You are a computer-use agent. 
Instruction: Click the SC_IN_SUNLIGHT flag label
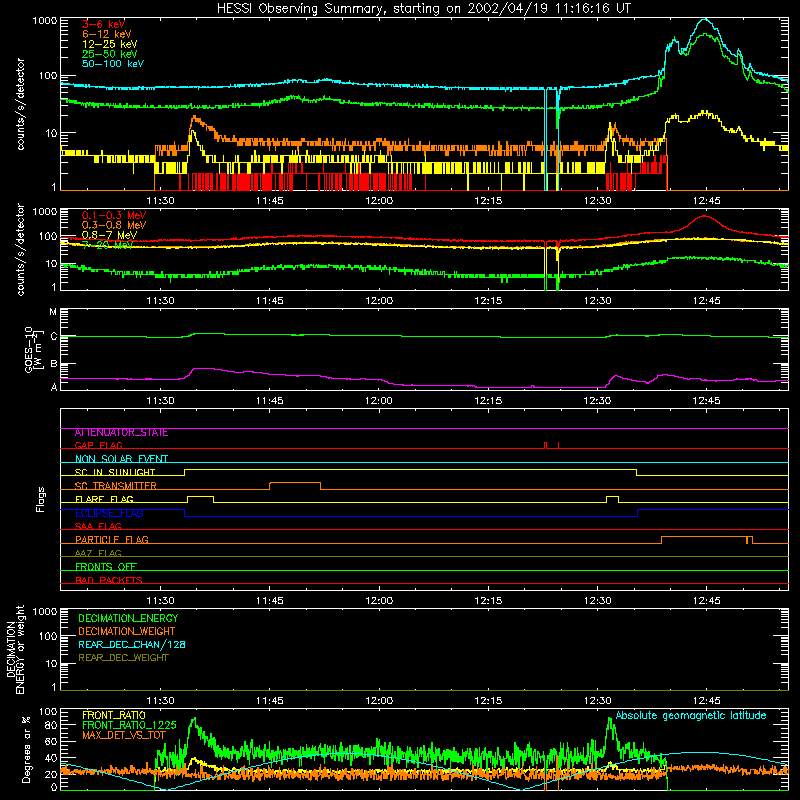(x=115, y=472)
